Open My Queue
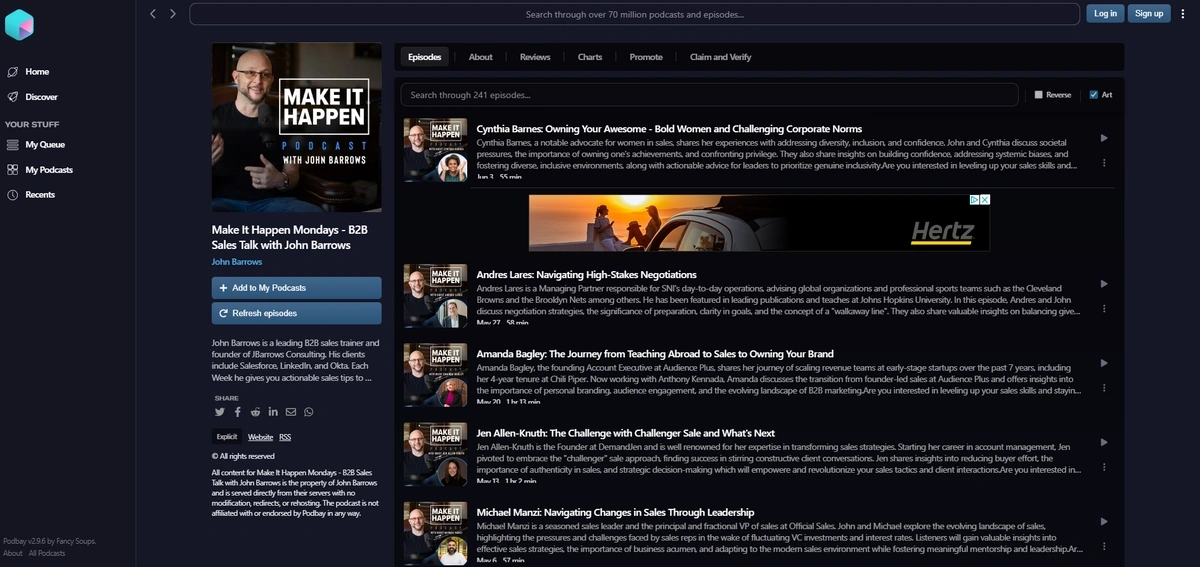This screenshot has width=1200, height=567. [36, 145]
